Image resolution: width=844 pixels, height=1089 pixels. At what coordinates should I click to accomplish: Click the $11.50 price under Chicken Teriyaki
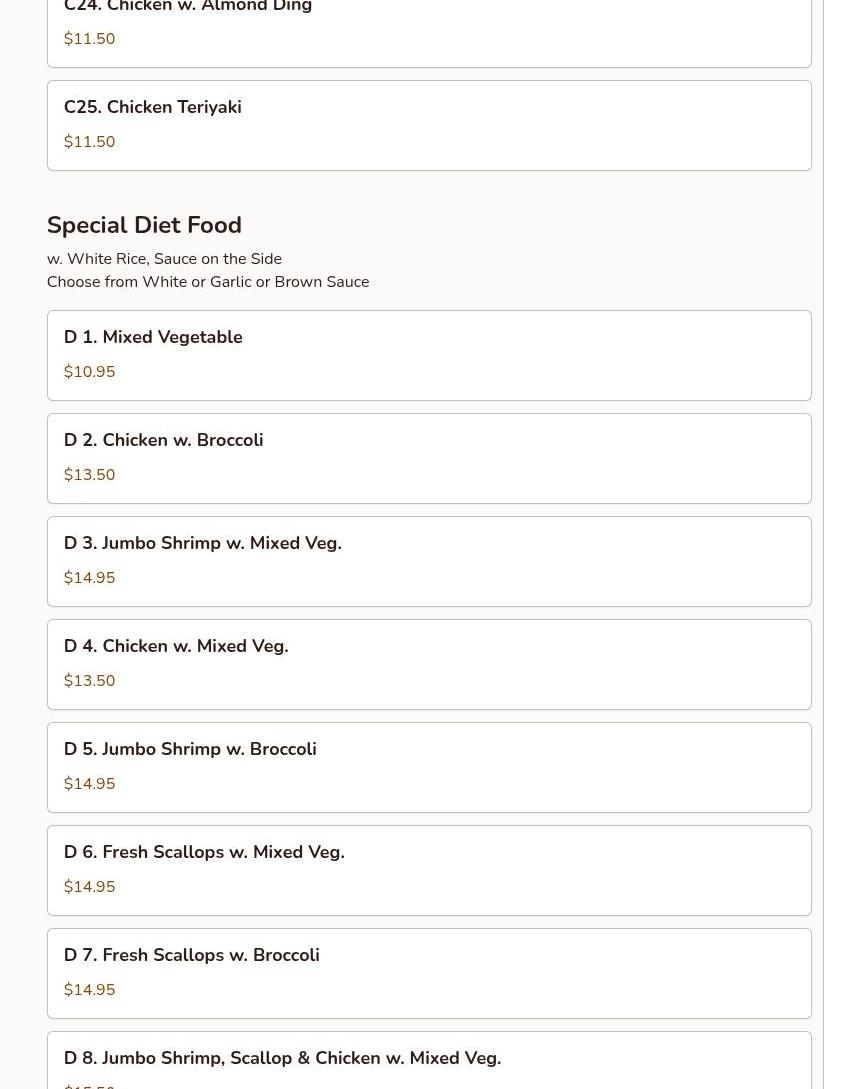(x=89, y=142)
